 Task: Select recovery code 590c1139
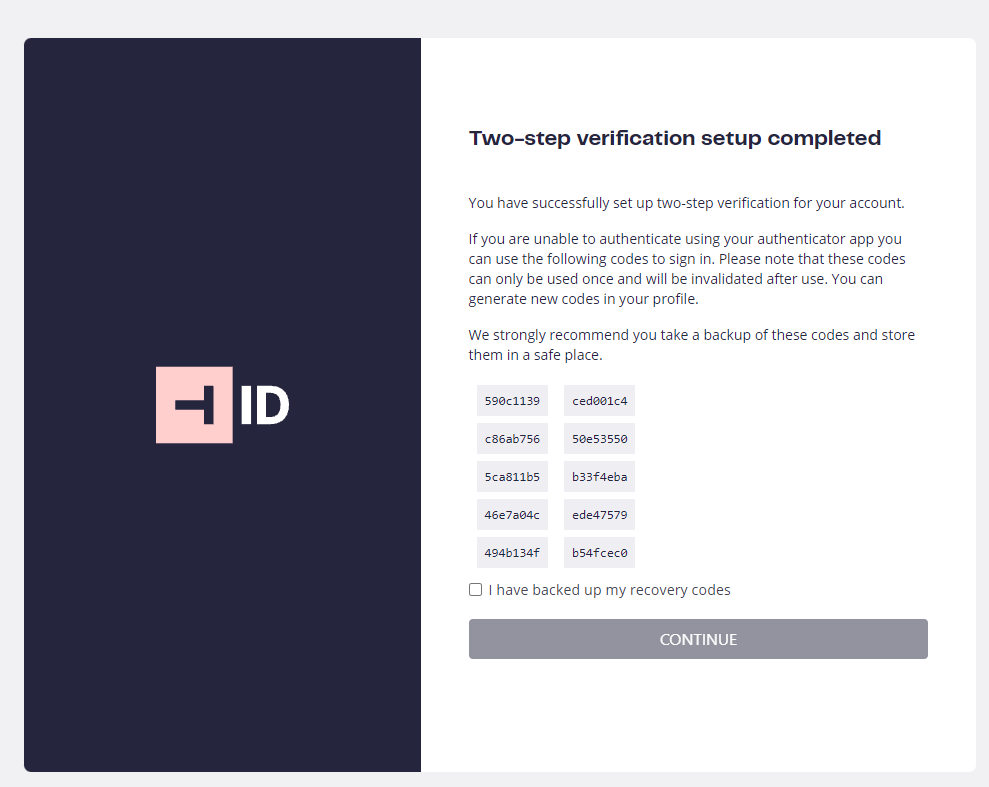pos(512,401)
